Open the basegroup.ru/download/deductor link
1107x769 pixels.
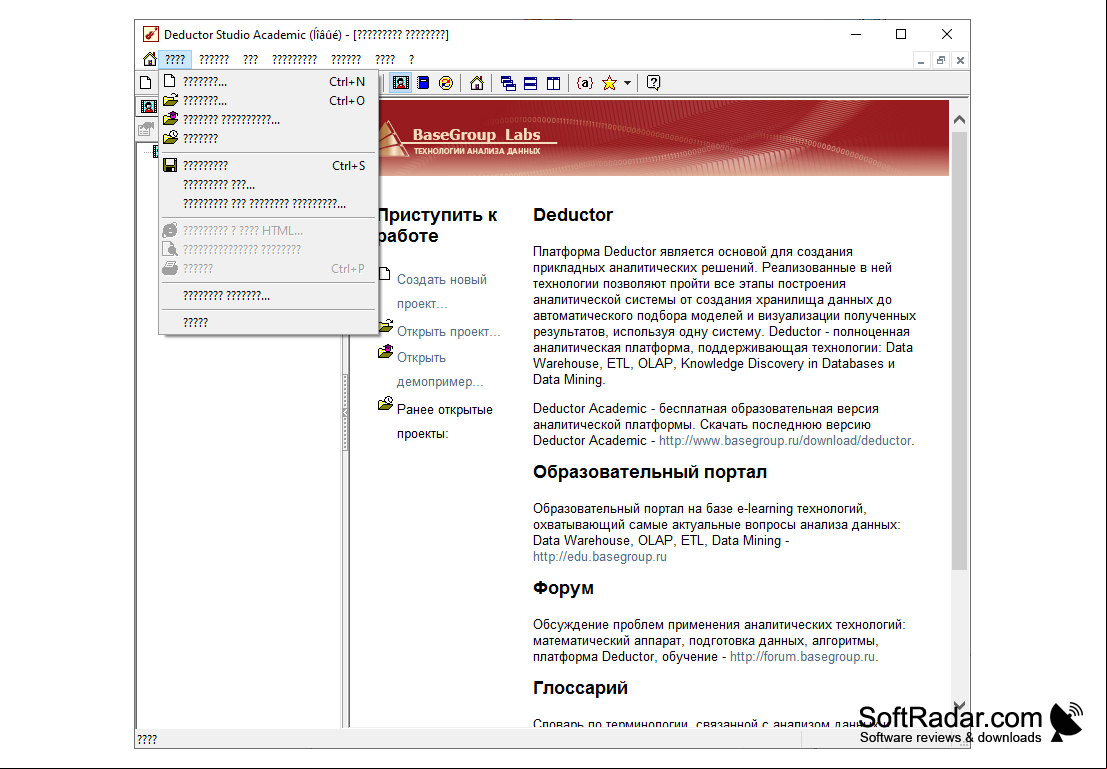(x=785, y=441)
